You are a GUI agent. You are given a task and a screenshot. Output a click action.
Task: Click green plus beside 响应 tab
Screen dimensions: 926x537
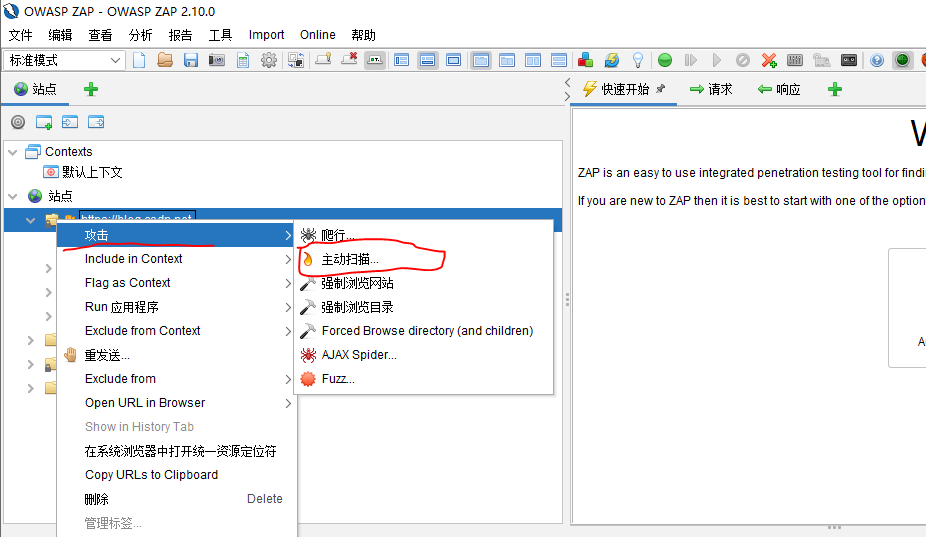835,89
